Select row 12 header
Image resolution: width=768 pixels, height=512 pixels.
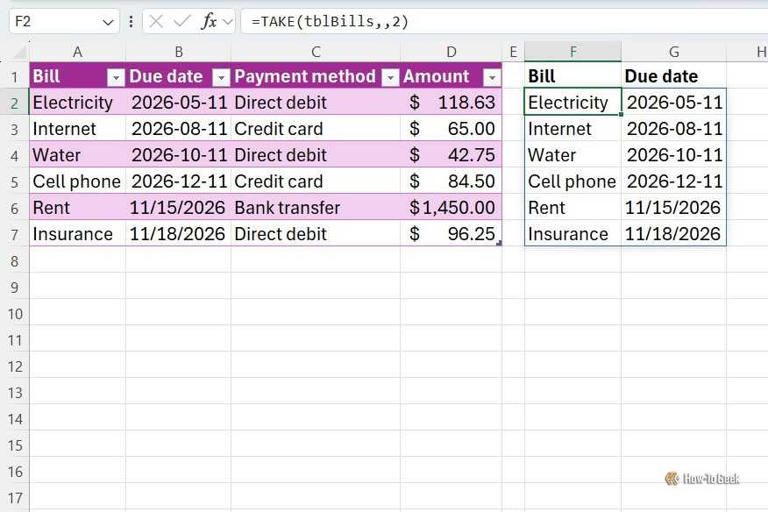point(15,366)
